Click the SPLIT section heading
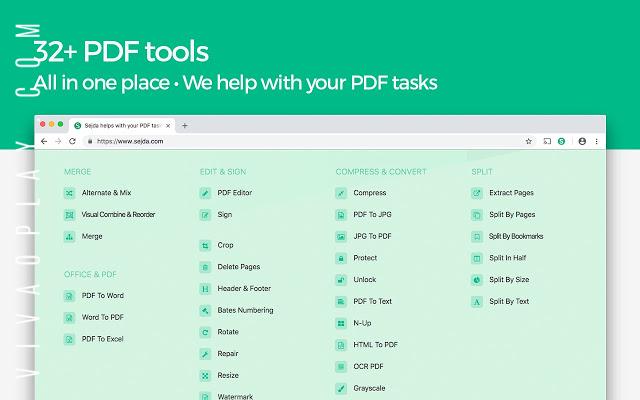Image resolution: width=640 pixels, height=400 pixels. tap(482, 172)
